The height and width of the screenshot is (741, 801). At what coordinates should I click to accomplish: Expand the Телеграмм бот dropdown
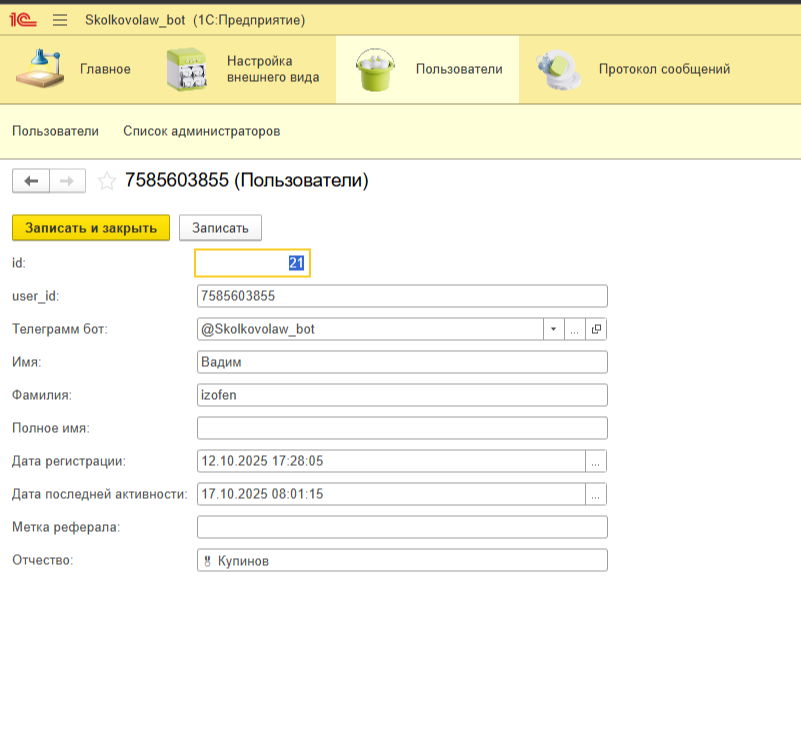click(x=554, y=329)
